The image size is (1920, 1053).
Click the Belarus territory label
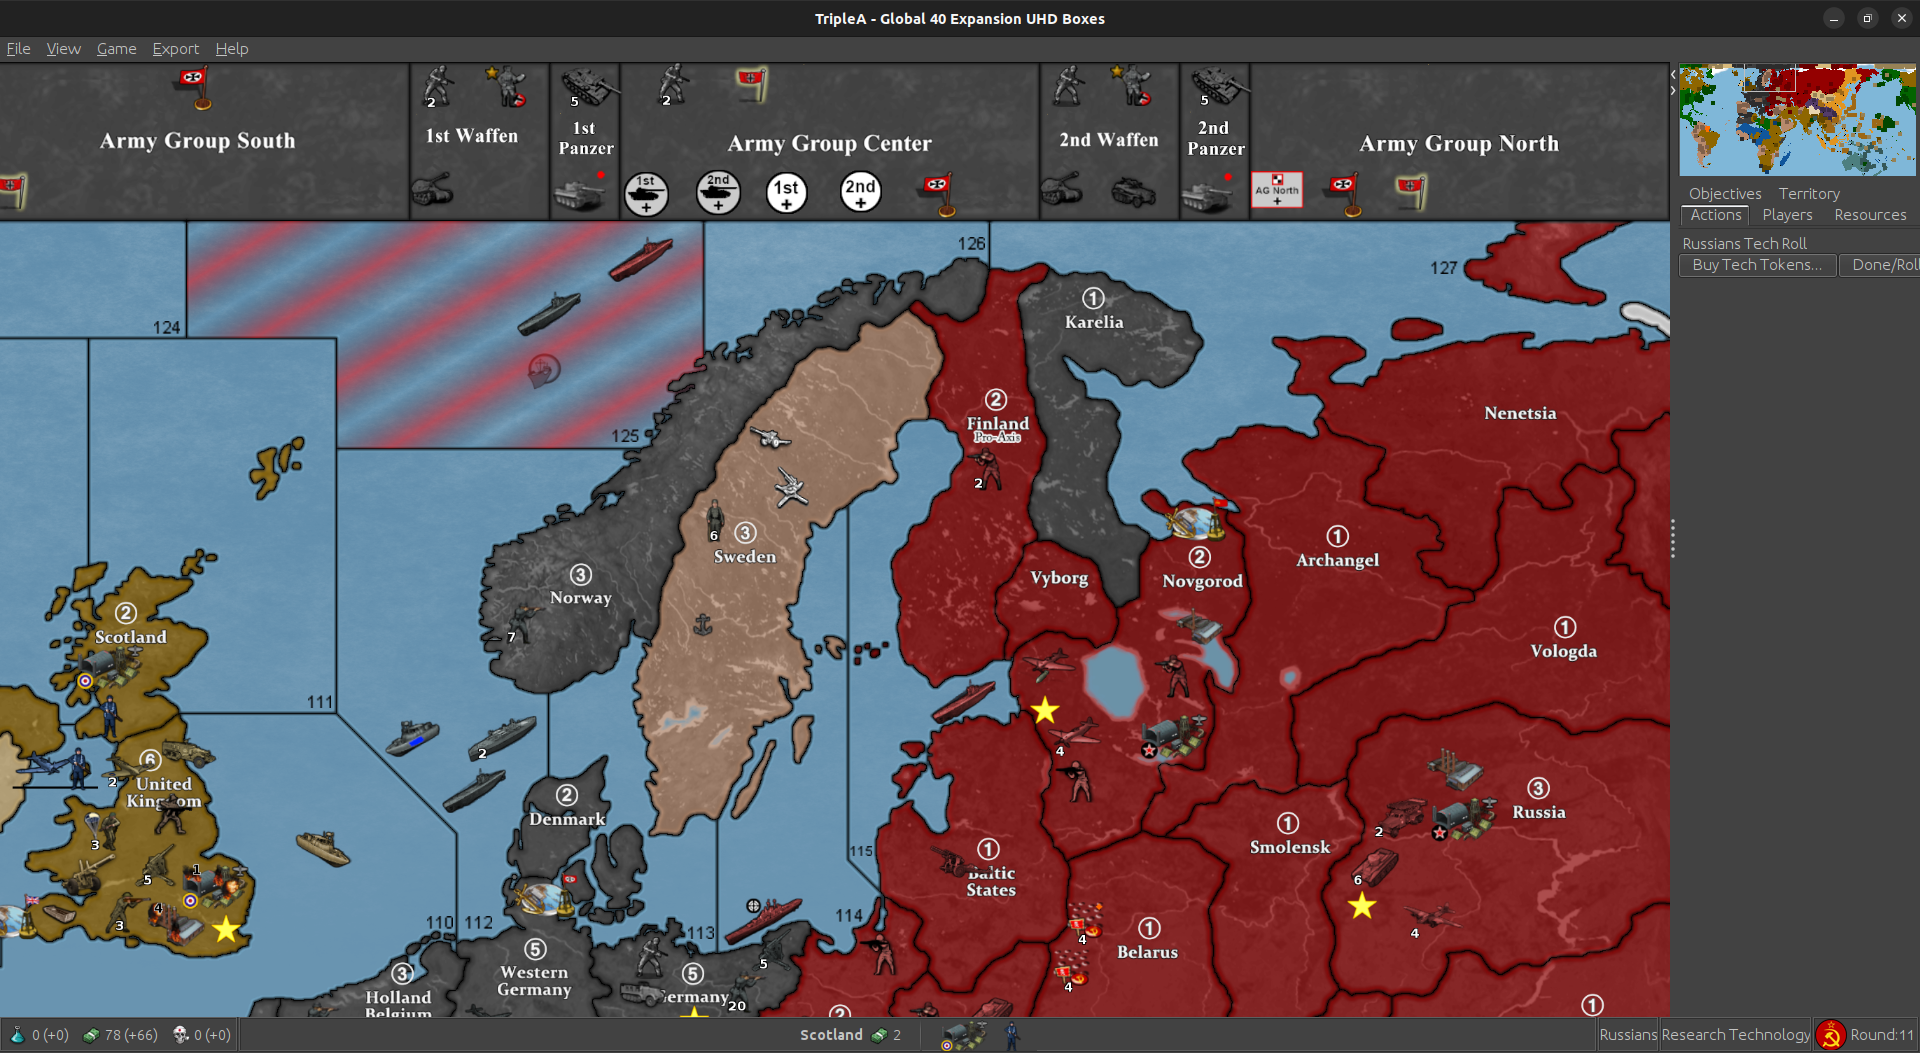[1147, 952]
